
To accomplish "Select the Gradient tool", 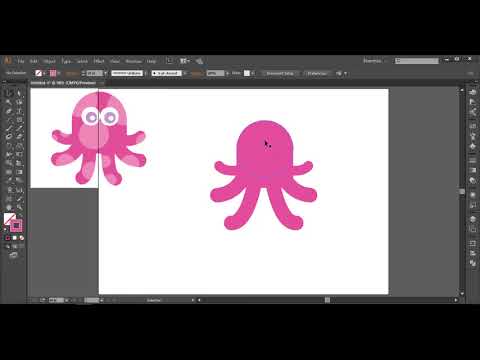I will point(19,172).
